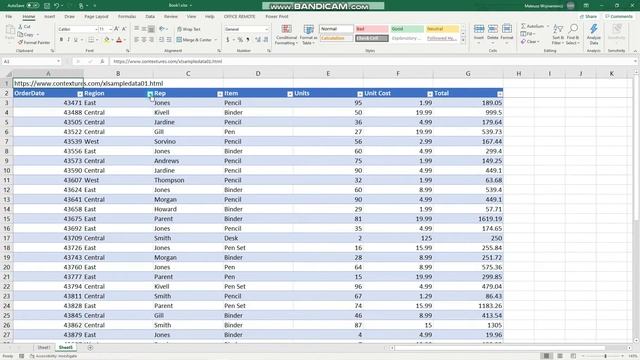Apply the Good cell style

(x=407, y=29)
